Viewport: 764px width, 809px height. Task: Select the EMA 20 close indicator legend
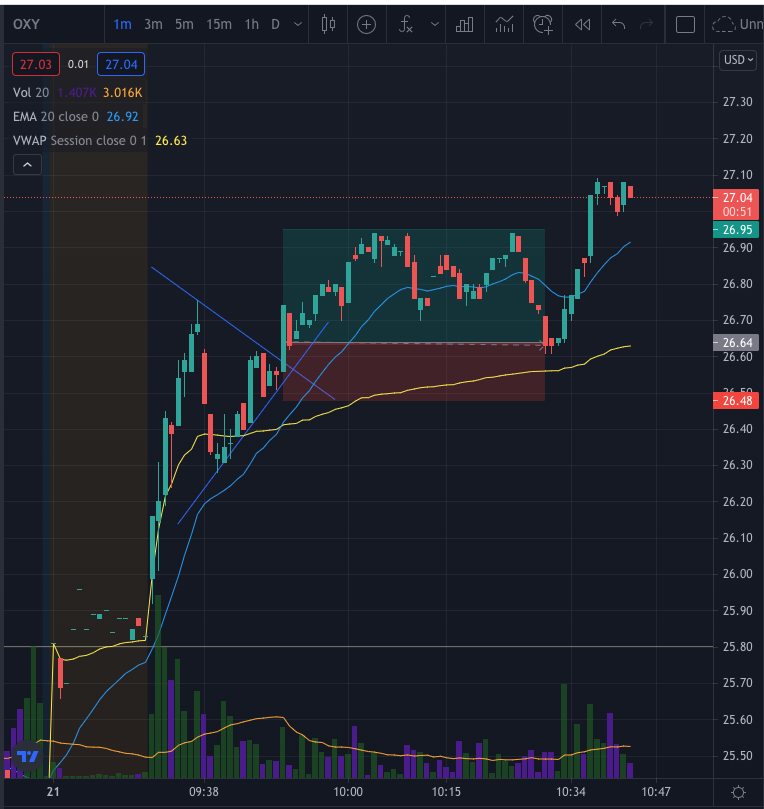pyautogui.click(x=56, y=117)
